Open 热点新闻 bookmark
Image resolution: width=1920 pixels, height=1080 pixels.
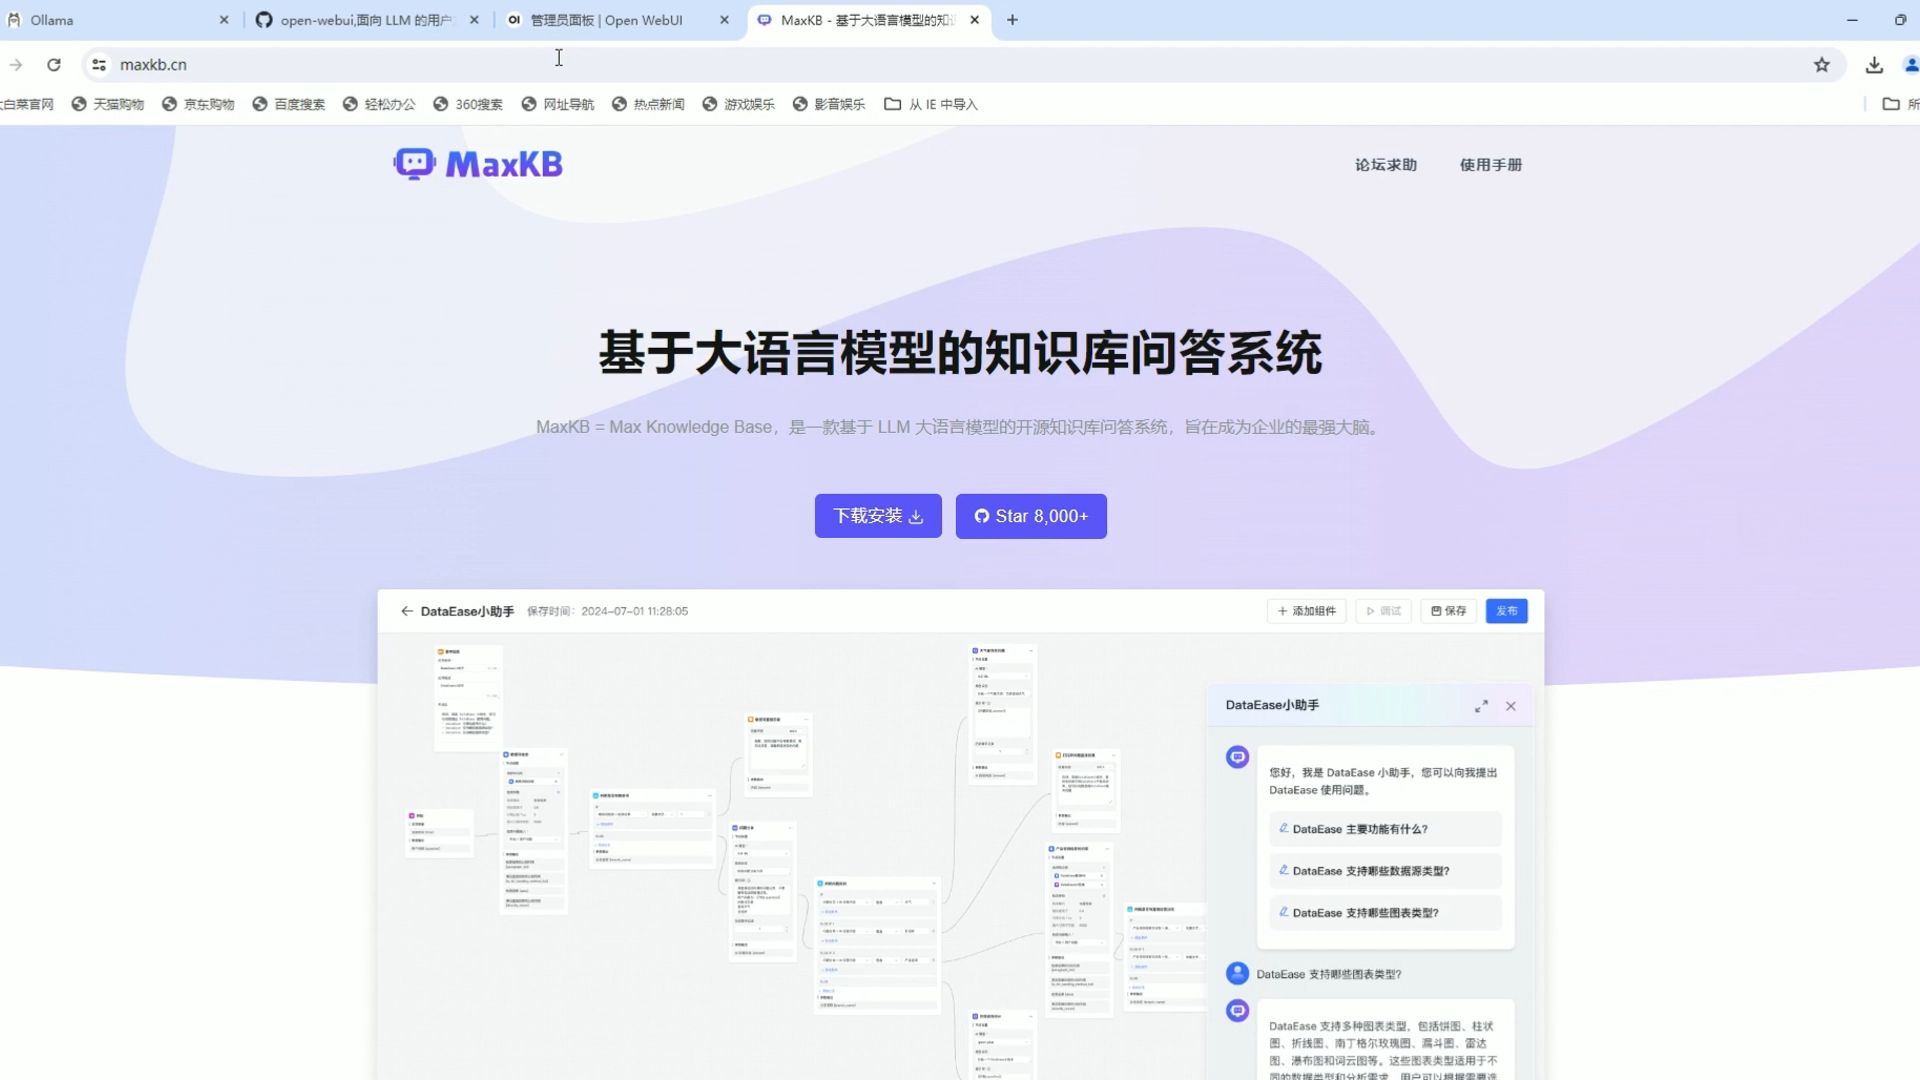648,104
